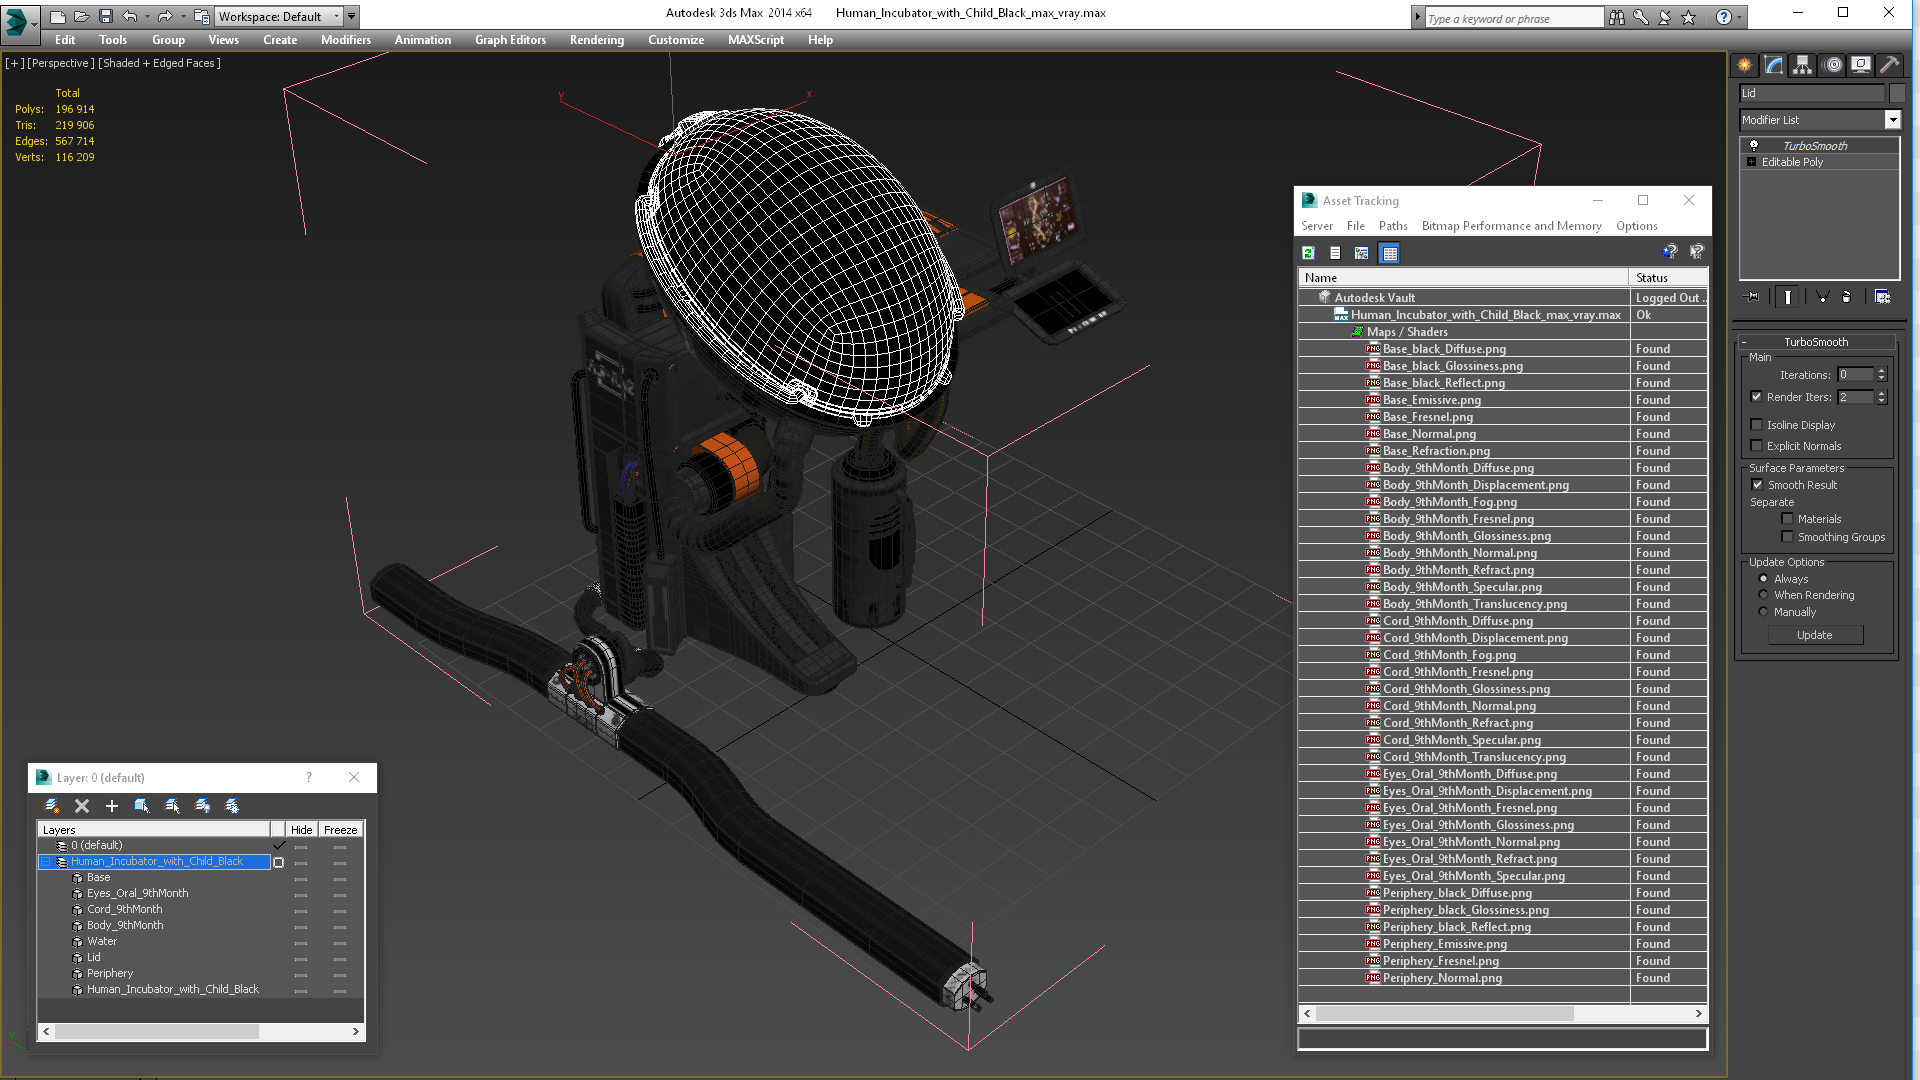The height and width of the screenshot is (1080, 1920).
Task: Open the Redo history dropdown arrow
Action: click(x=182, y=16)
